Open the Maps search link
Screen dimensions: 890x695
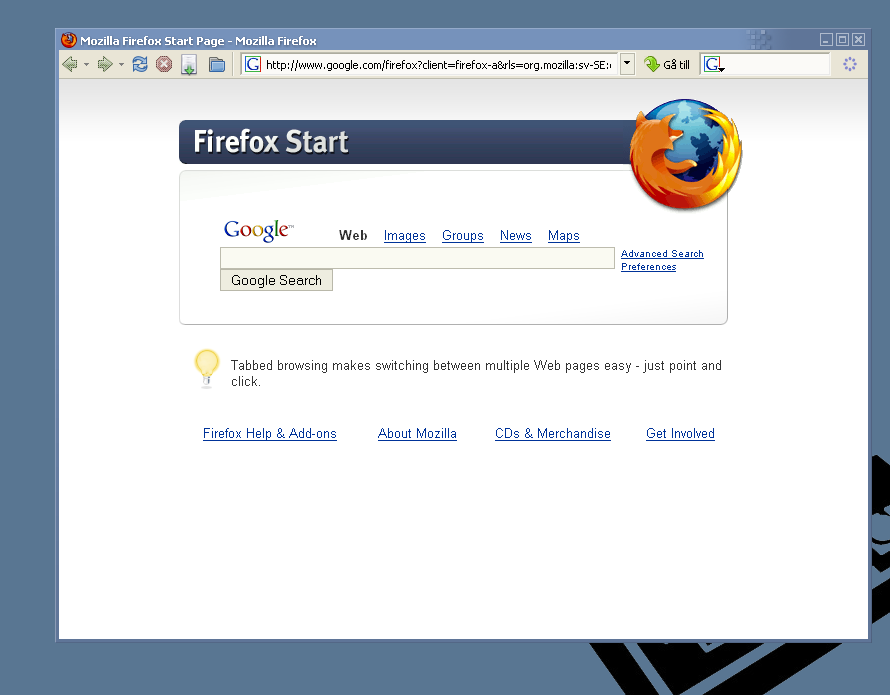tap(564, 236)
